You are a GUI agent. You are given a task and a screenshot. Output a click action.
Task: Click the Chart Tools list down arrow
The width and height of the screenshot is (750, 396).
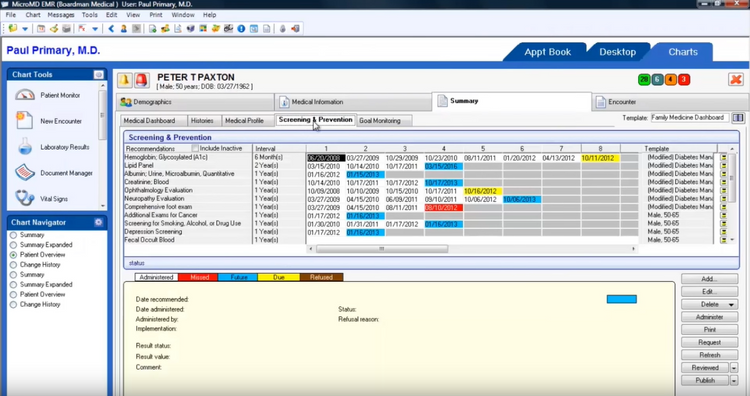point(103,206)
